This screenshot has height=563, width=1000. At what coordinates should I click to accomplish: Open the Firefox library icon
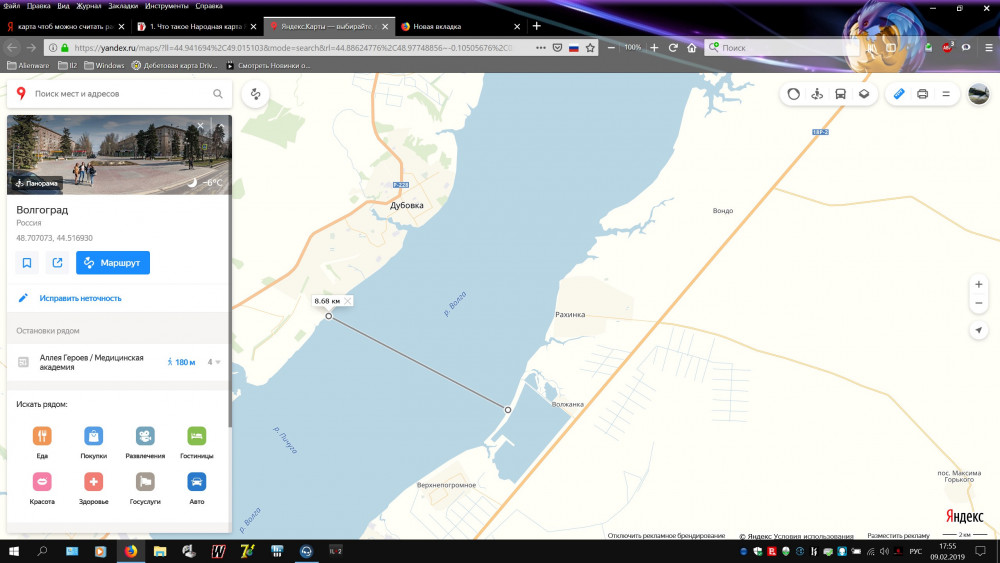(x=871, y=48)
